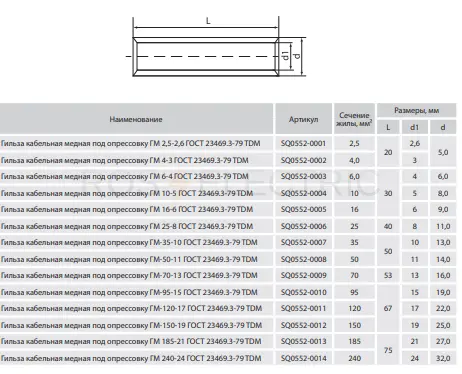Click the outer diameter value 32,0
Viewport: 462px width, 374px height.
point(443,358)
